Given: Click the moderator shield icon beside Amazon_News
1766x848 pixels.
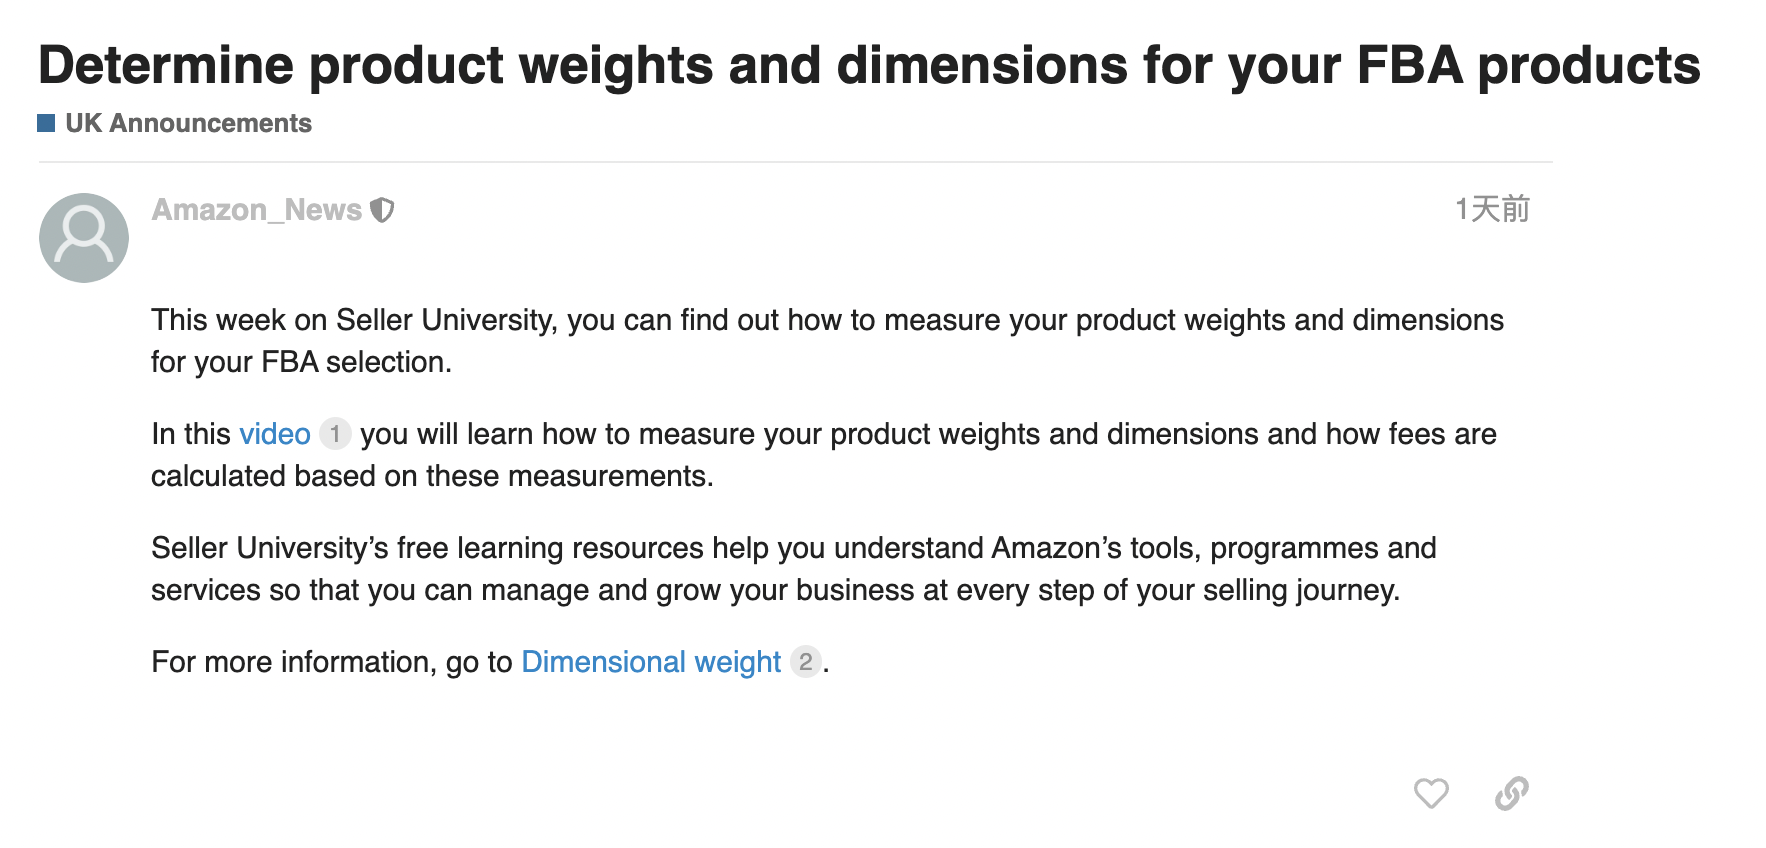Looking at the screenshot, I should coord(382,210).
